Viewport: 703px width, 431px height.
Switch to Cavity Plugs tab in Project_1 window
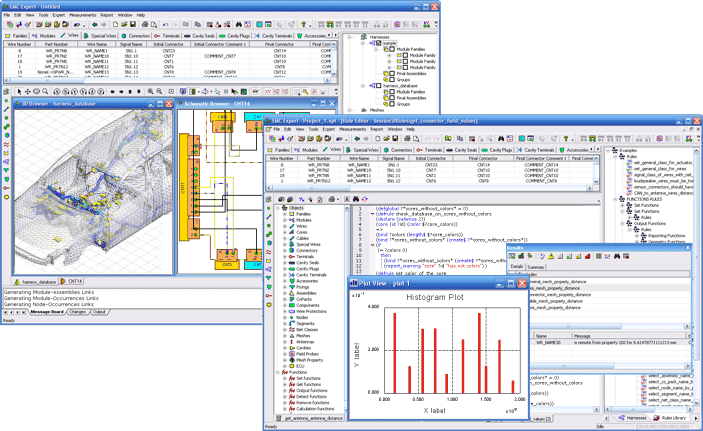(497, 150)
